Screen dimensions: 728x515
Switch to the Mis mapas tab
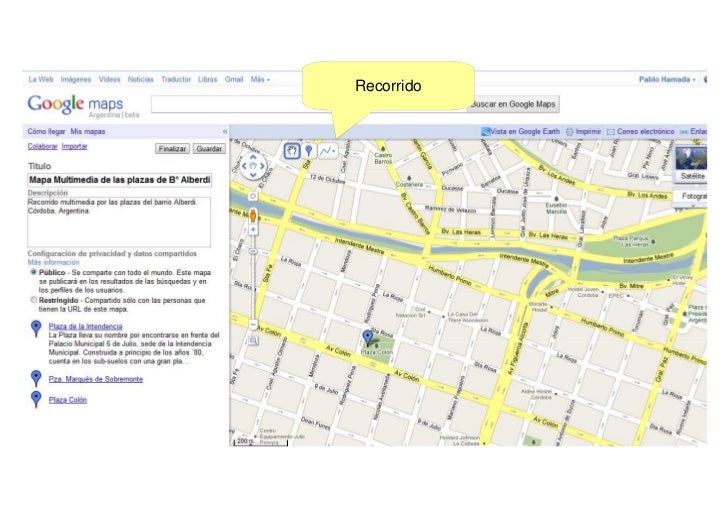(x=88, y=131)
